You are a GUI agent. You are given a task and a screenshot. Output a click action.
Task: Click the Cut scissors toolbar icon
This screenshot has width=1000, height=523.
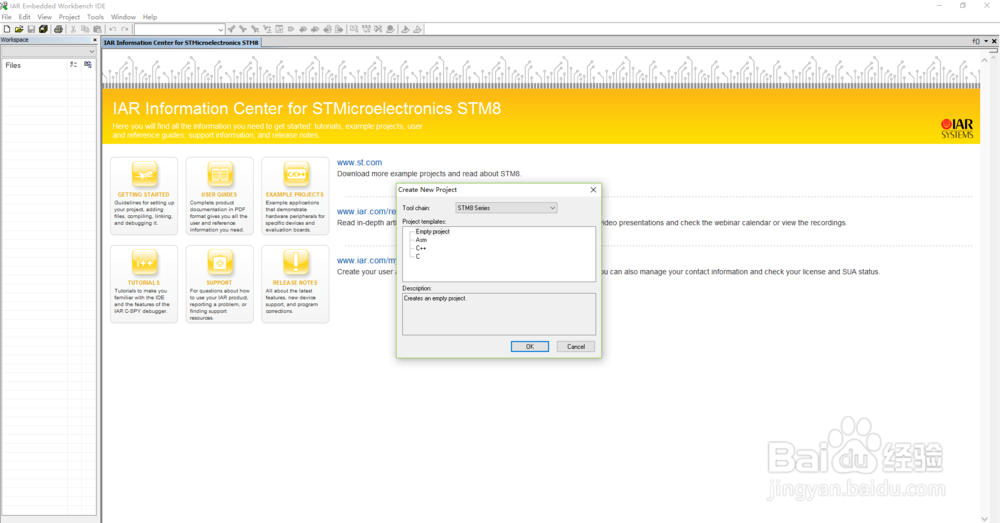[73, 29]
